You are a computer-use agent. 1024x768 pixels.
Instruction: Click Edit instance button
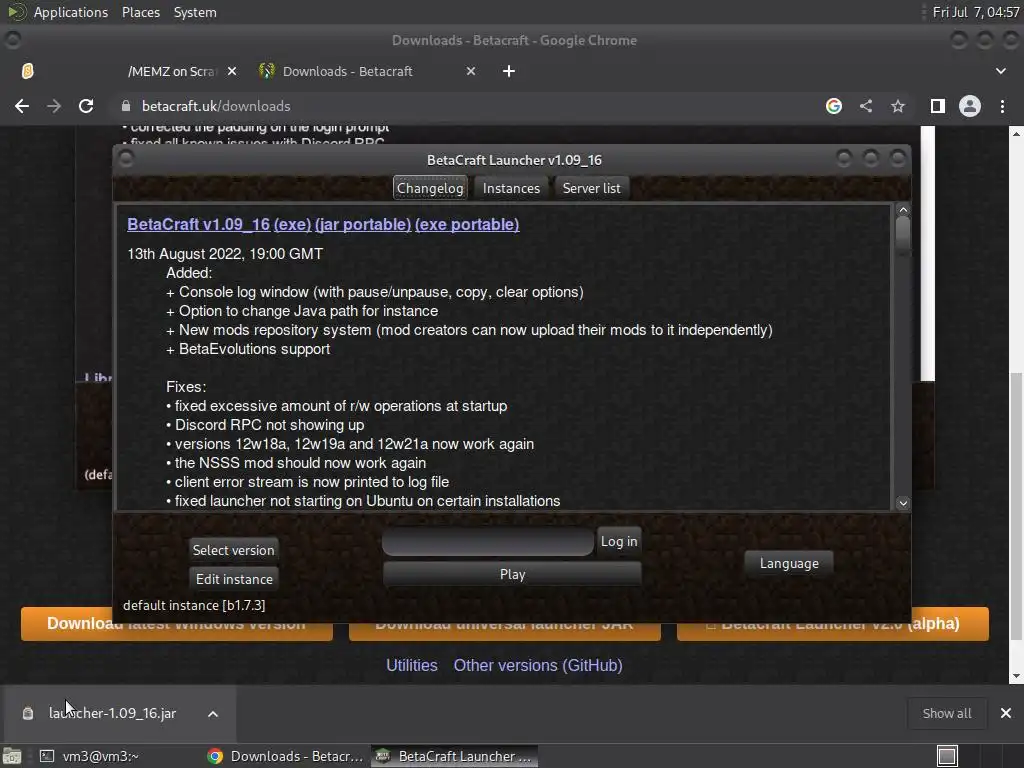(234, 579)
